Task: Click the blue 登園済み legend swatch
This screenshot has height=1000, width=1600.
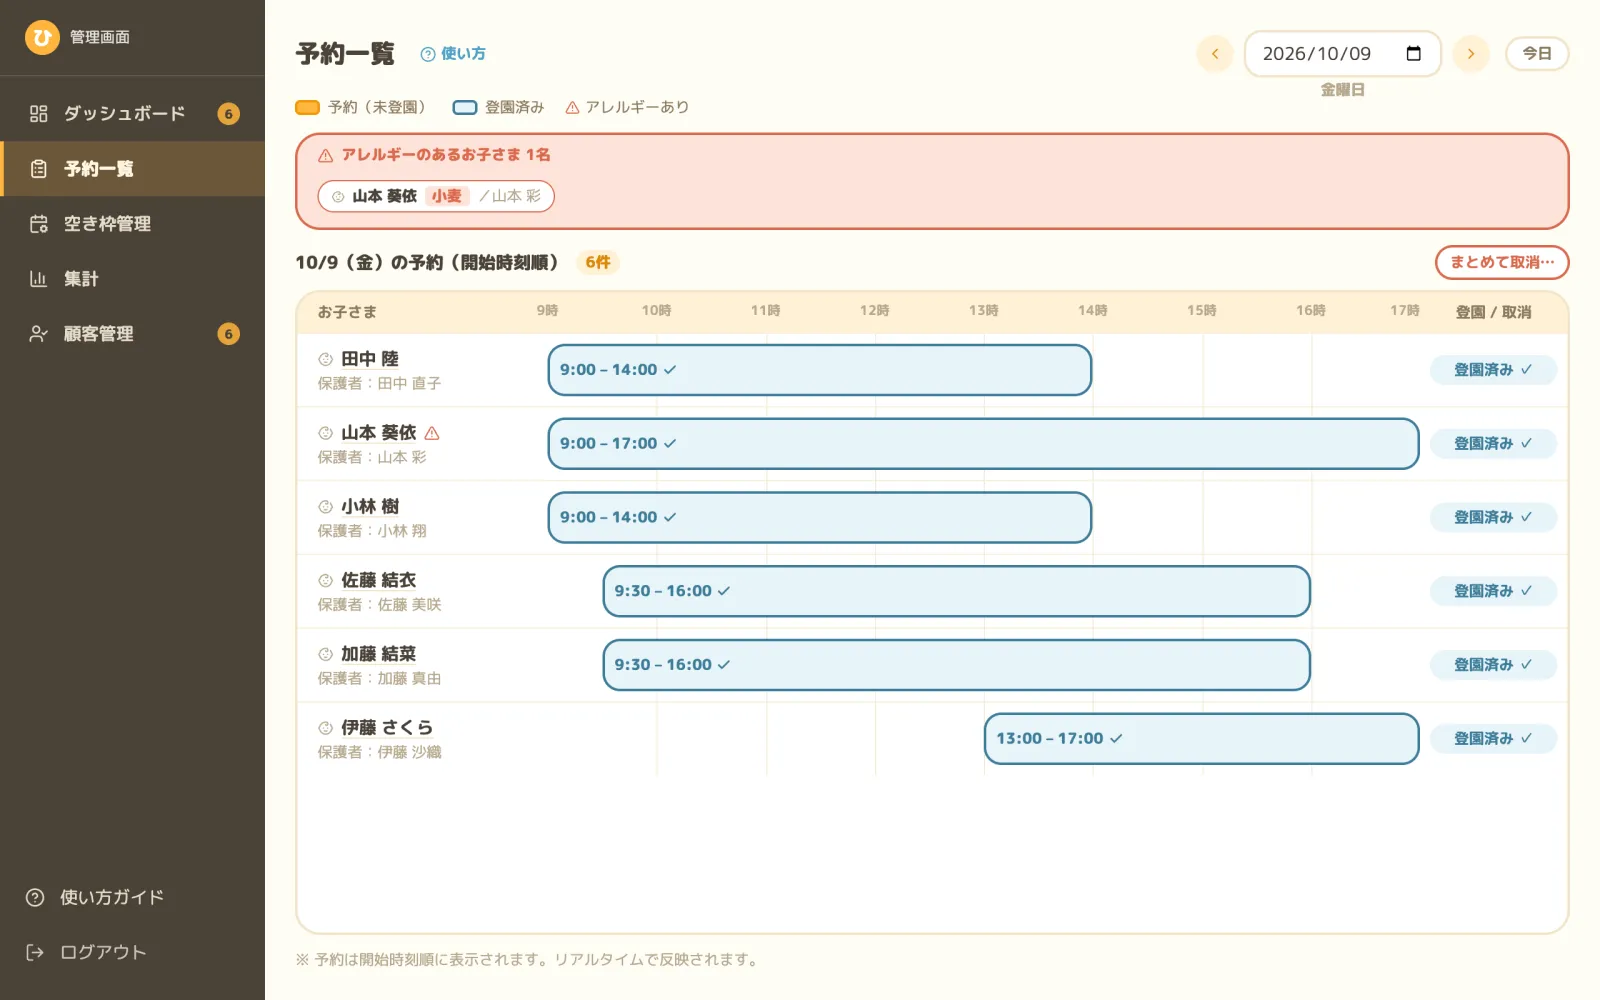Action: pyautogui.click(x=465, y=107)
